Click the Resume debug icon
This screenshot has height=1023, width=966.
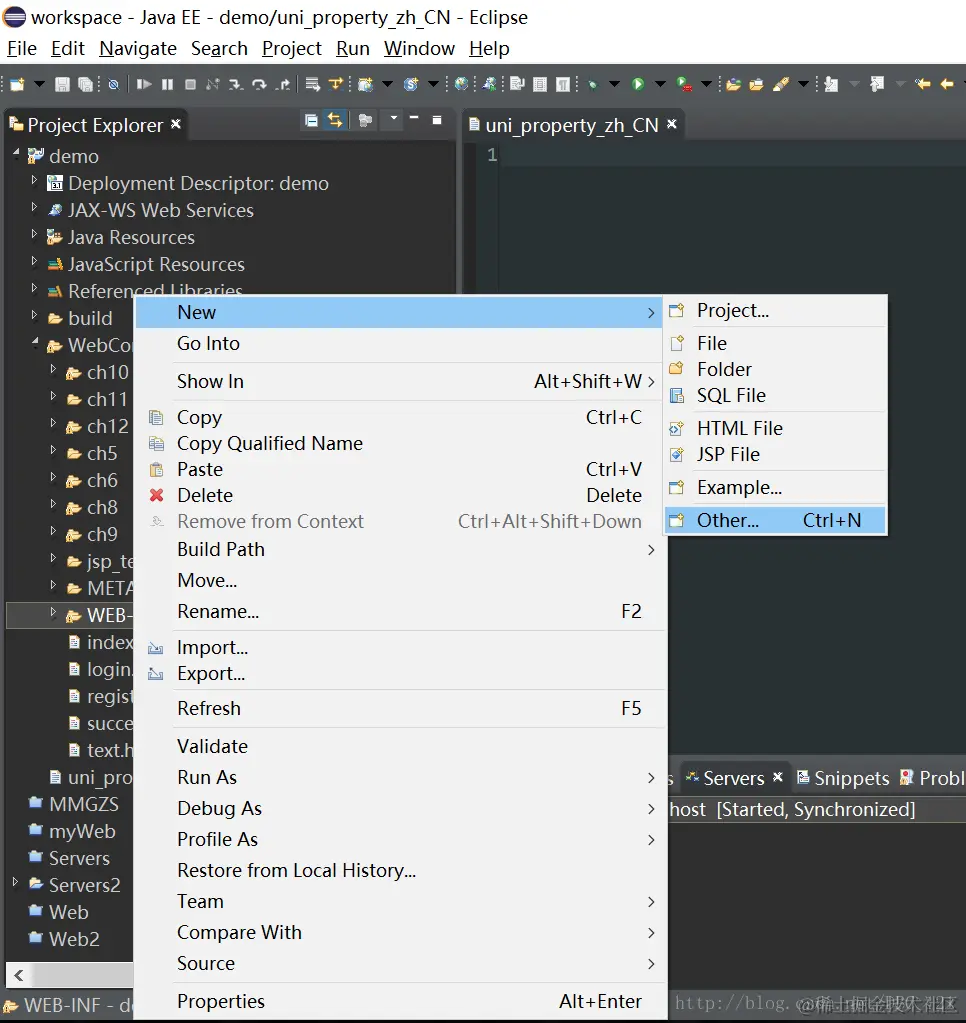point(144,84)
